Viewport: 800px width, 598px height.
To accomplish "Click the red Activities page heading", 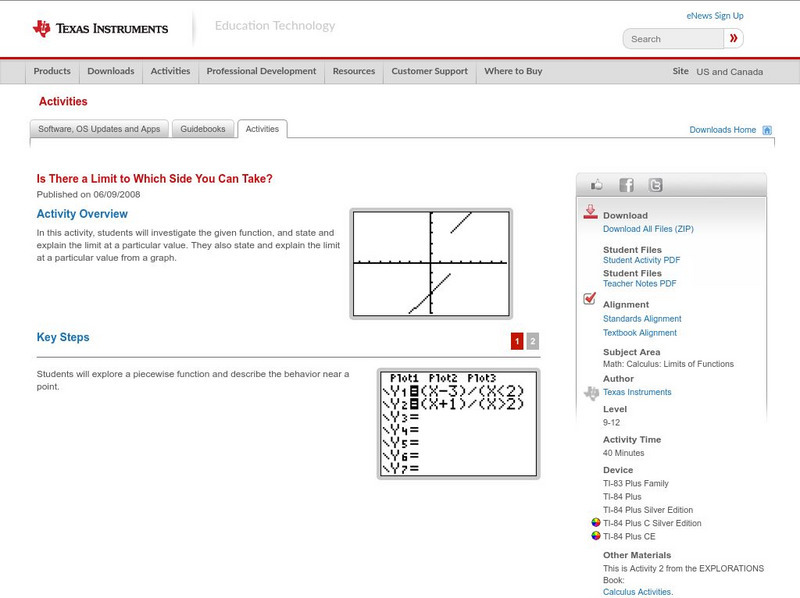I will click(63, 102).
